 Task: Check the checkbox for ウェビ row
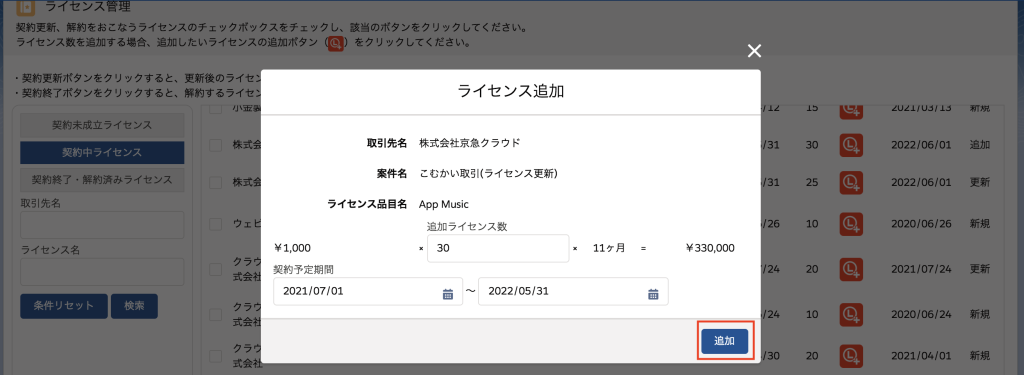(x=216, y=224)
